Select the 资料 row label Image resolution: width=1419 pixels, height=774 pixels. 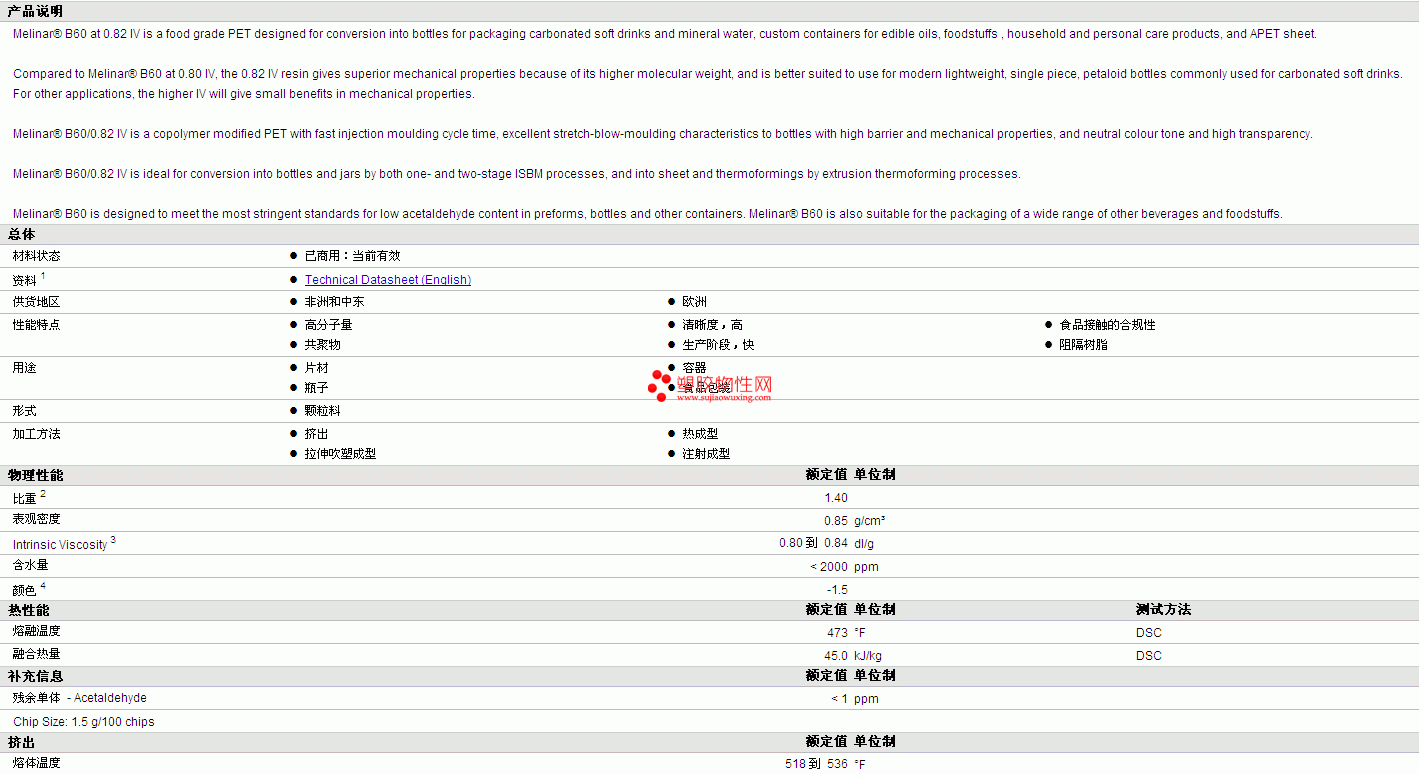[x=25, y=280]
